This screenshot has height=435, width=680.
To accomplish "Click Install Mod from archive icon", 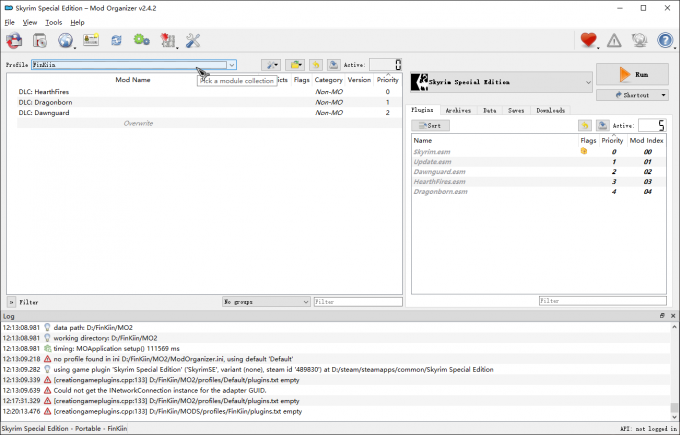I will [x=40, y=41].
